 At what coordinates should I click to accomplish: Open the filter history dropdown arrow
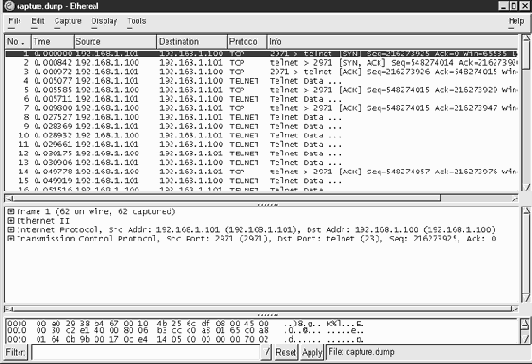[266, 352]
